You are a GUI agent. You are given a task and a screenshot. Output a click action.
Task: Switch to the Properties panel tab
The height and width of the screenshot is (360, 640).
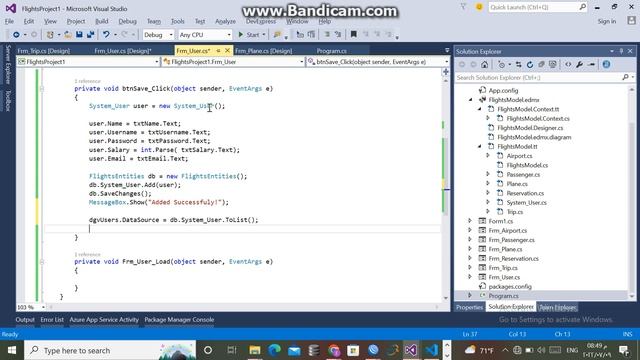pos(469,307)
